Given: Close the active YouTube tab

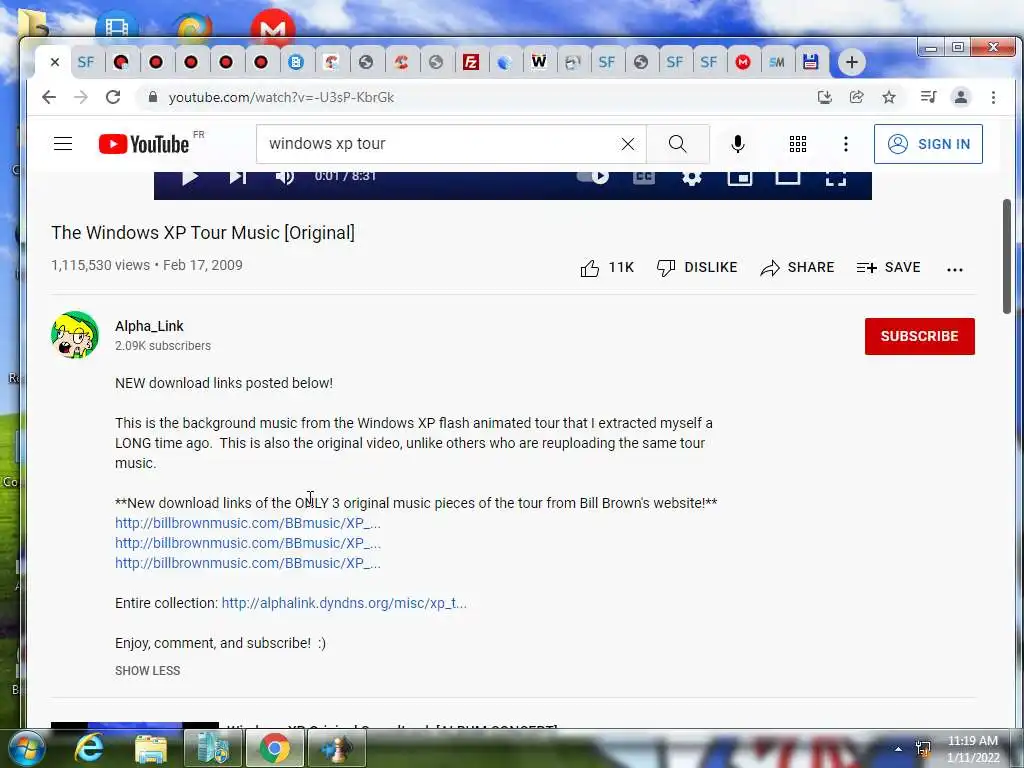Looking at the screenshot, I should pyautogui.click(x=55, y=62).
